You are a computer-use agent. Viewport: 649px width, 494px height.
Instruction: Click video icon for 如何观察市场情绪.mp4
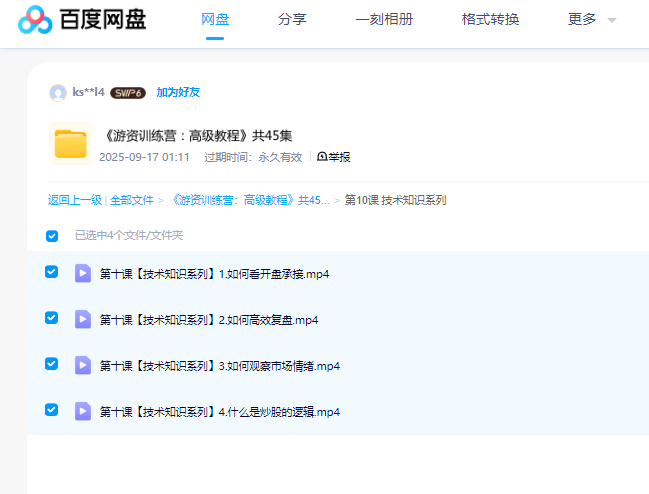pos(83,365)
